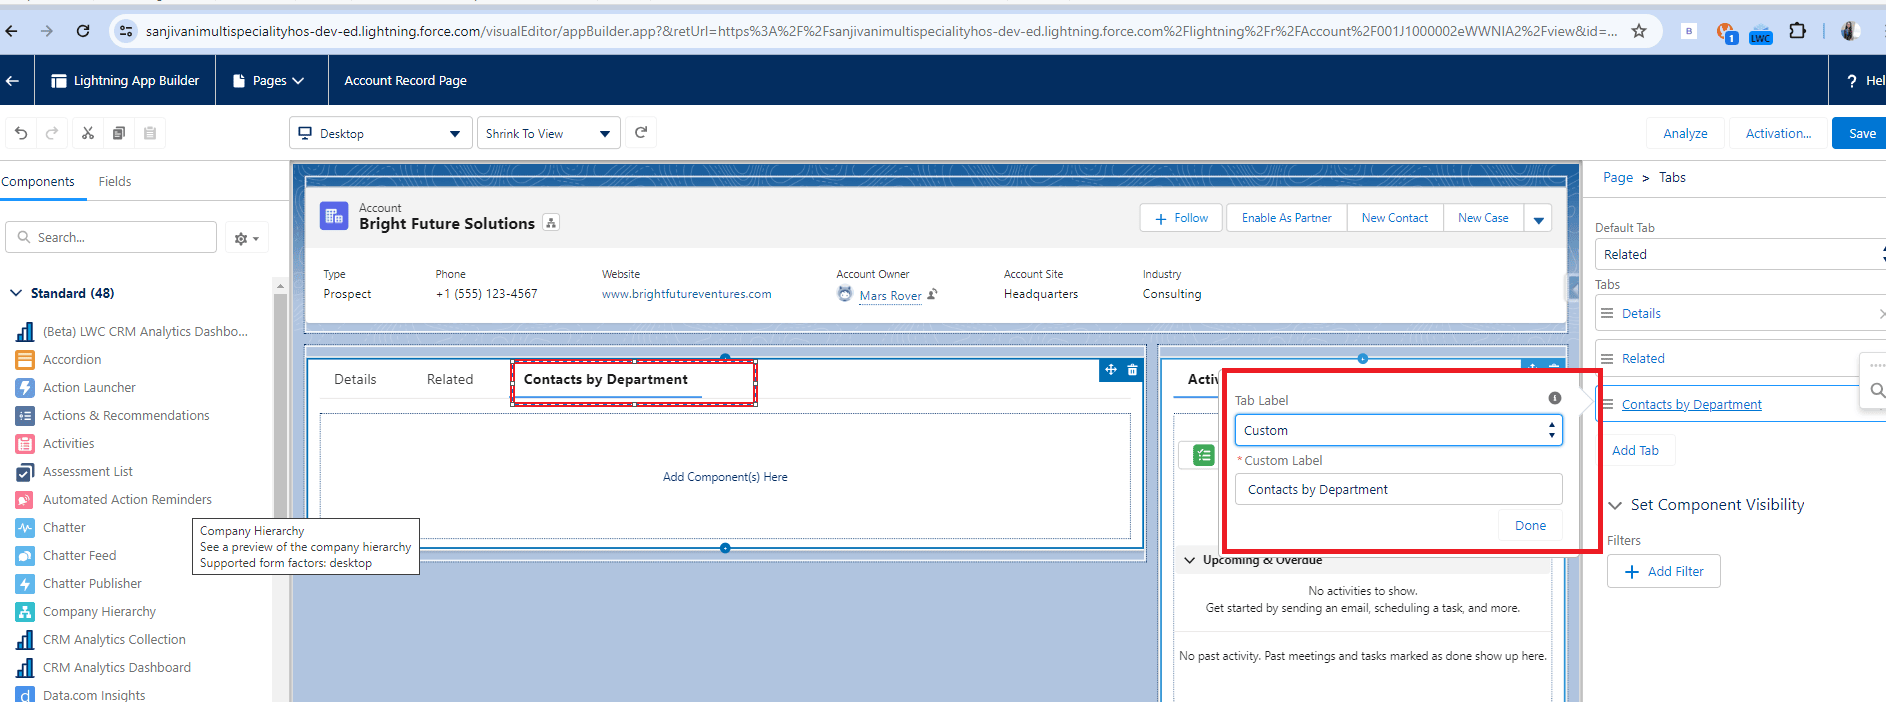Screen dimensions: 1886x702
Task: Bookmark this page with the star icon
Action: (1639, 31)
